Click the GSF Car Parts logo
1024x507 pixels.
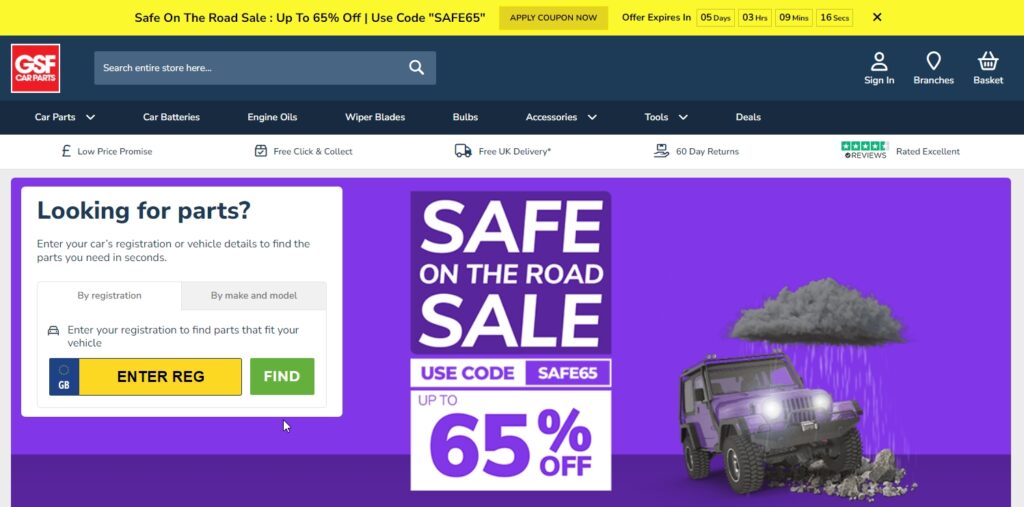(35, 68)
